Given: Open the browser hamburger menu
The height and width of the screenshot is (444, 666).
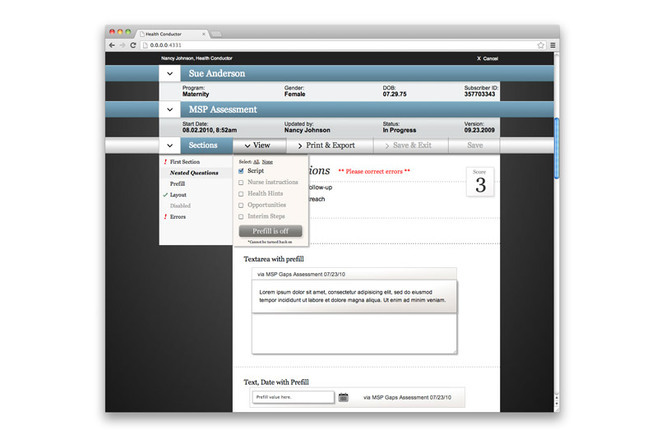Looking at the screenshot, I should (553, 45).
